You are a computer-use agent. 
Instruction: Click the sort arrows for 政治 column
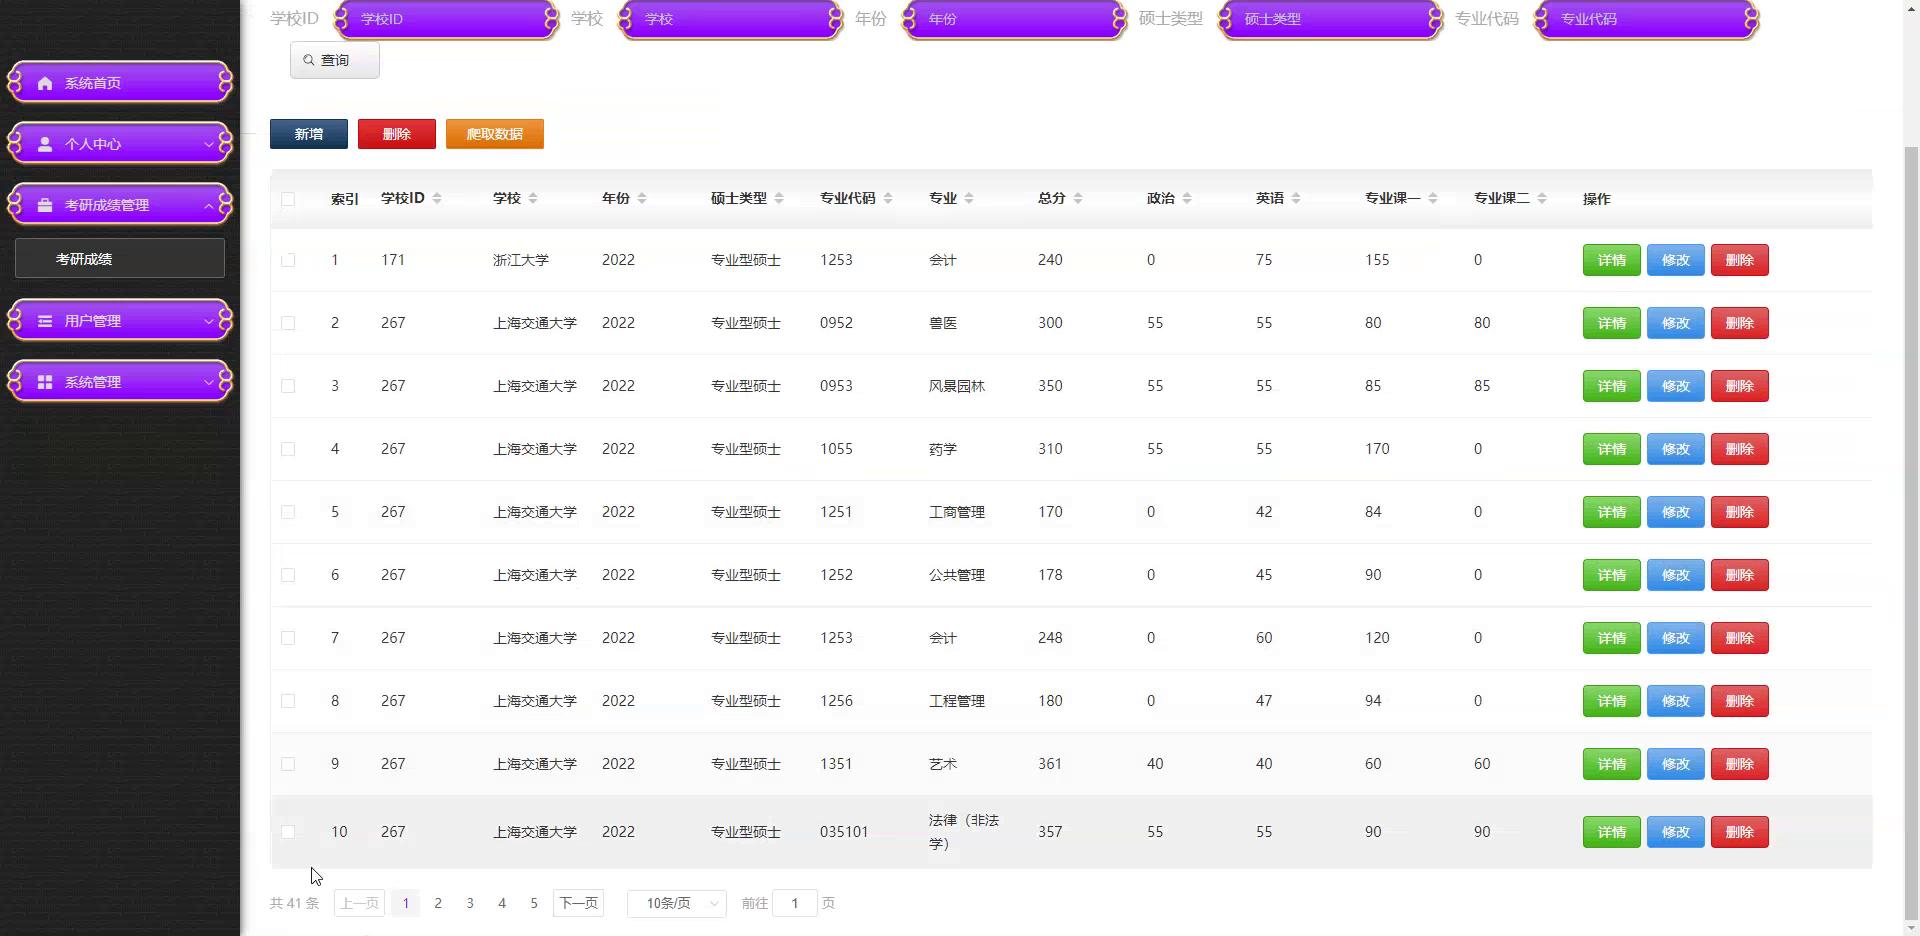(1187, 198)
